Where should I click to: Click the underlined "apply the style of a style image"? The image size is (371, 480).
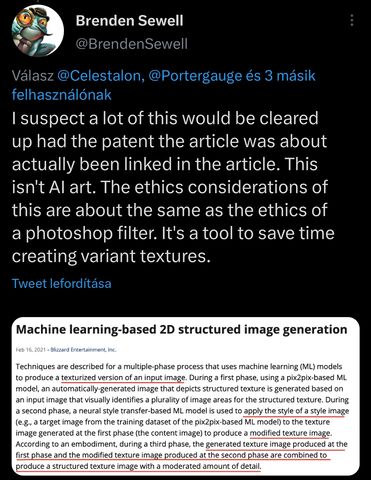296,411
